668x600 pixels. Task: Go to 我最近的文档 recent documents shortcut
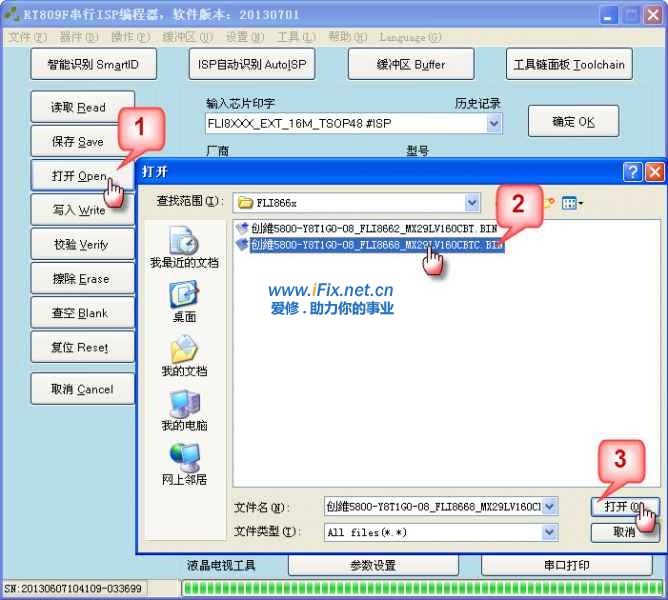(x=184, y=248)
